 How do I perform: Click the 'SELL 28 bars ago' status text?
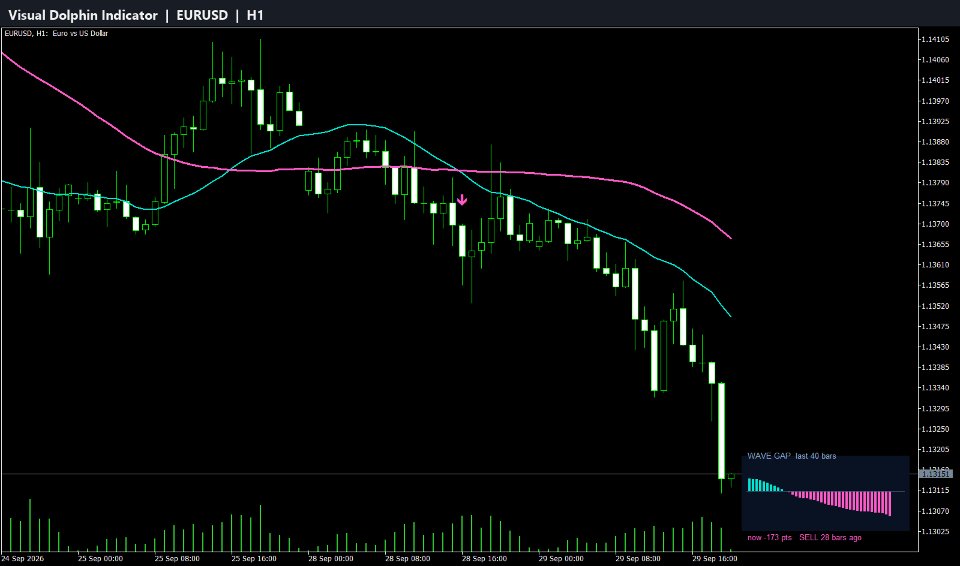(830, 538)
